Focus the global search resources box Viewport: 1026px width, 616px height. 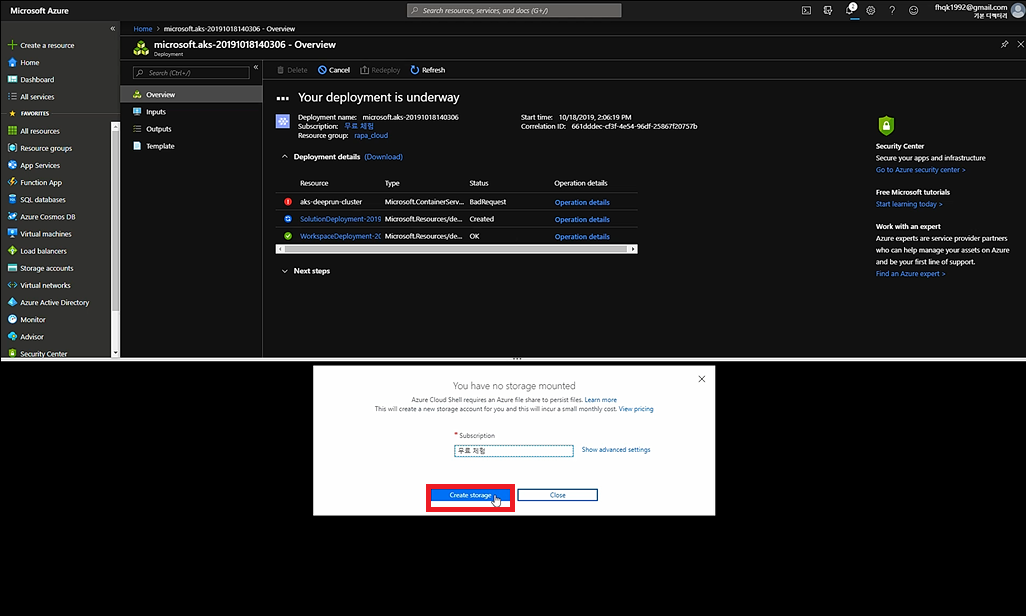click(x=514, y=10)
